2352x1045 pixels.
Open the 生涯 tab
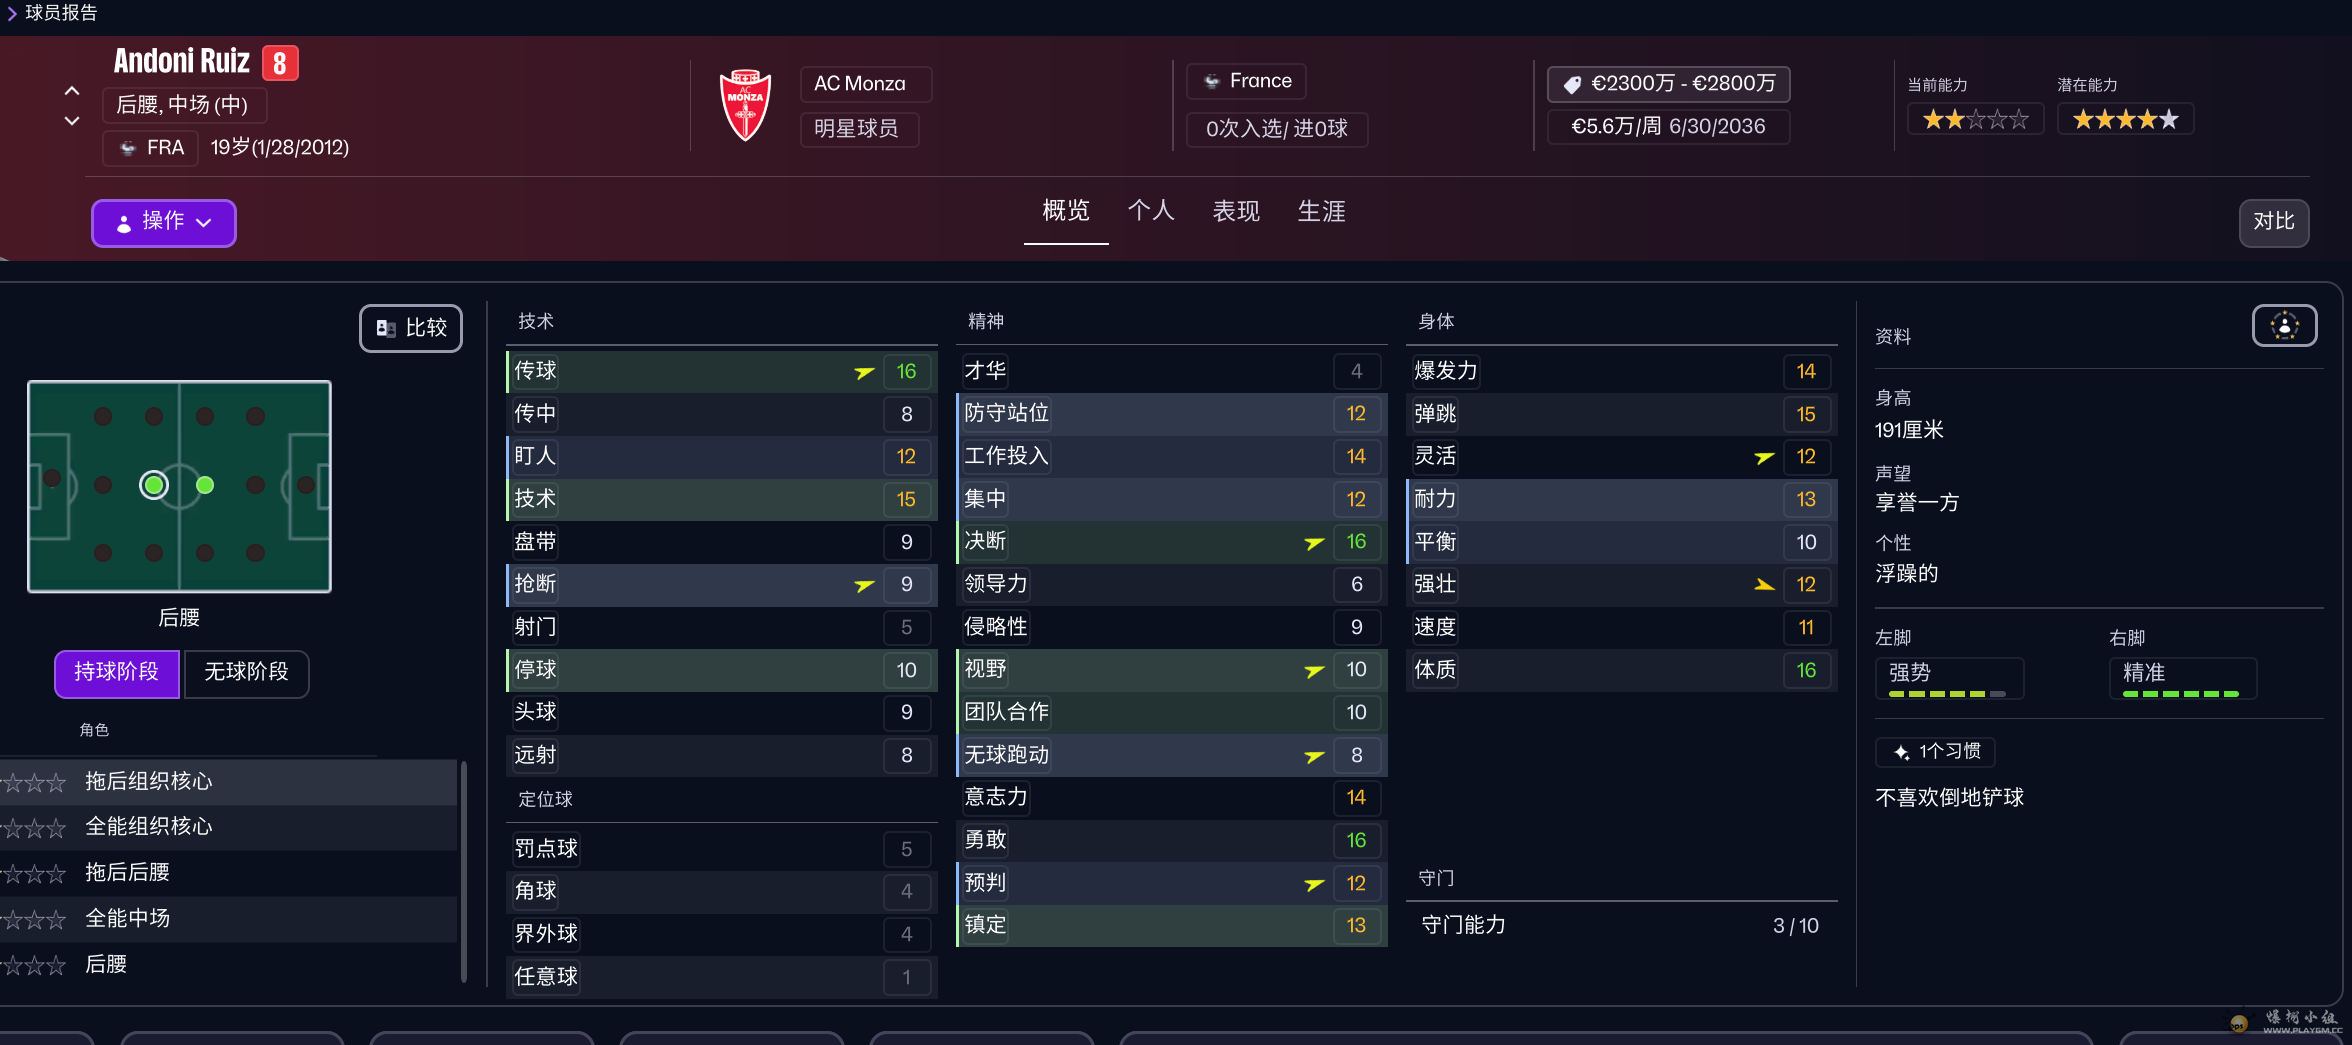(1322, 212)
